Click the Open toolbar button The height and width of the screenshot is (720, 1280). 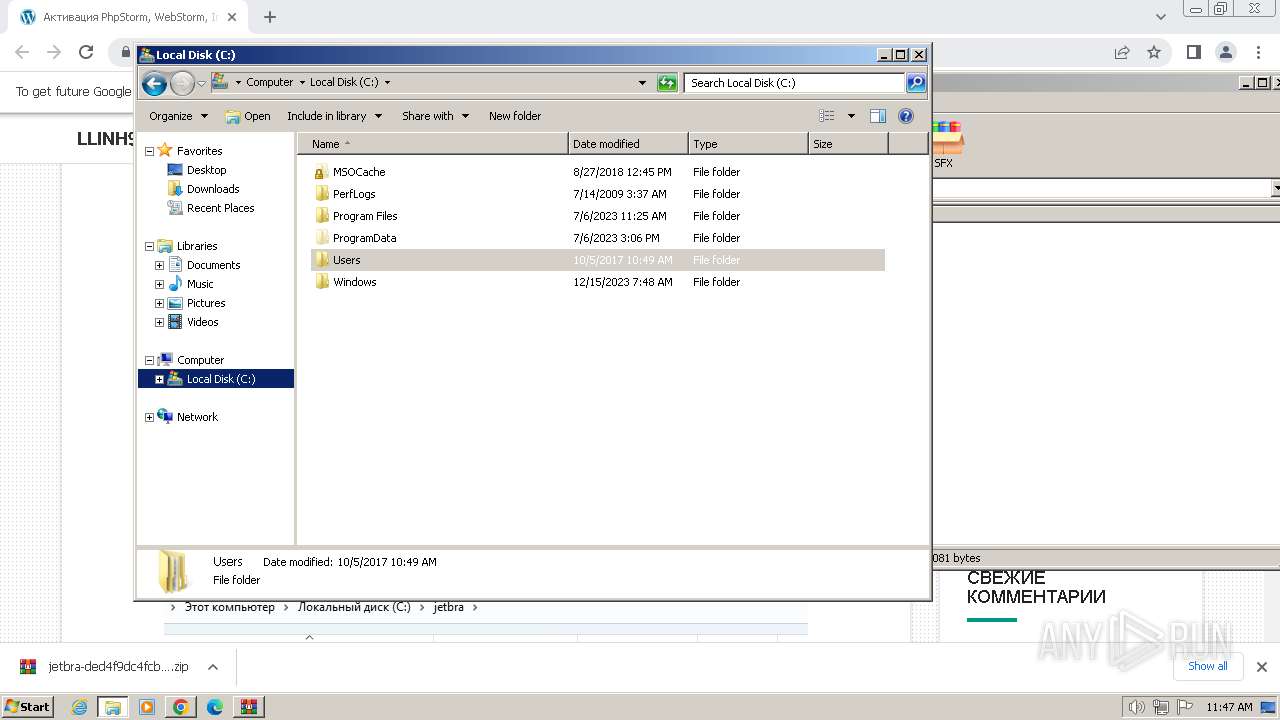pos(248,116)
